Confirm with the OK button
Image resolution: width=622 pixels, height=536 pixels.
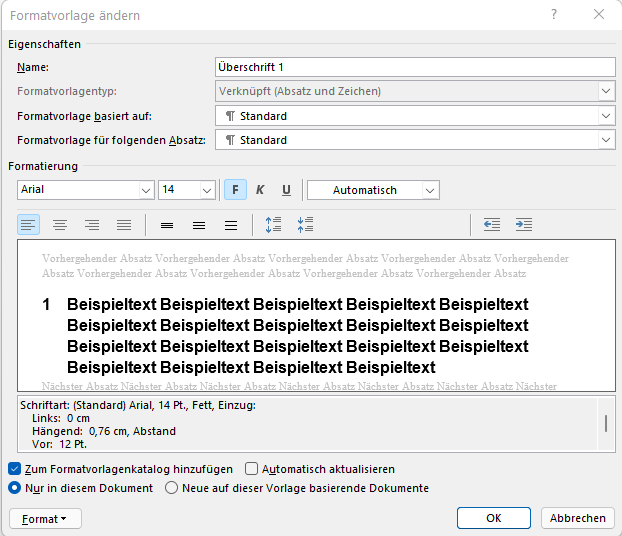[x=493, y=518]
